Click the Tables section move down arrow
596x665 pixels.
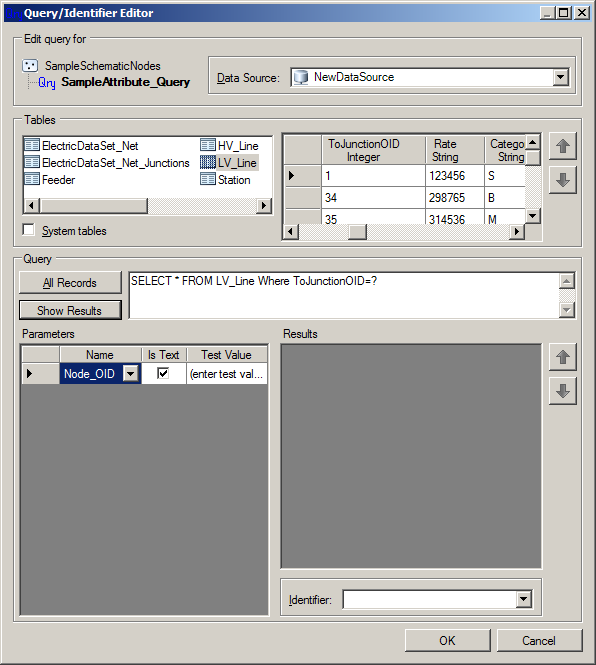click(x=562, y=180)
